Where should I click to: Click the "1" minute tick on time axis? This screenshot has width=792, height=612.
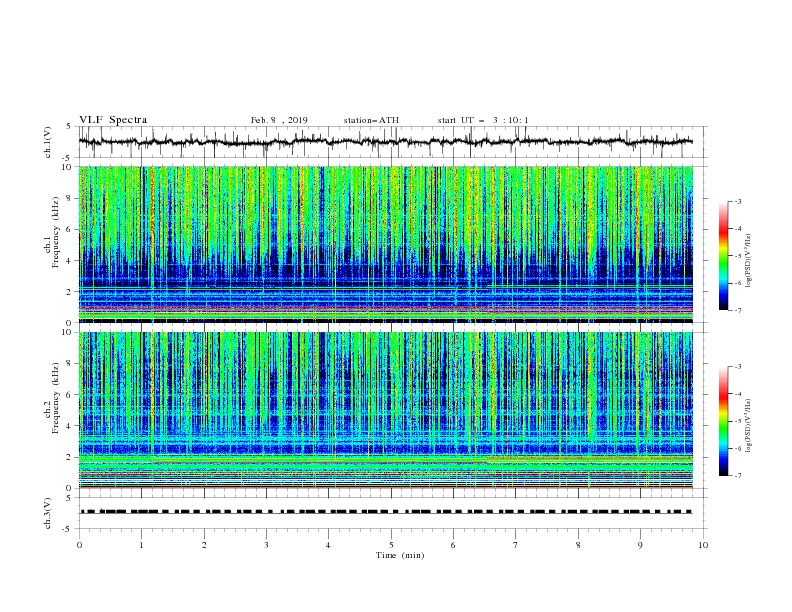tap(141, 545)
